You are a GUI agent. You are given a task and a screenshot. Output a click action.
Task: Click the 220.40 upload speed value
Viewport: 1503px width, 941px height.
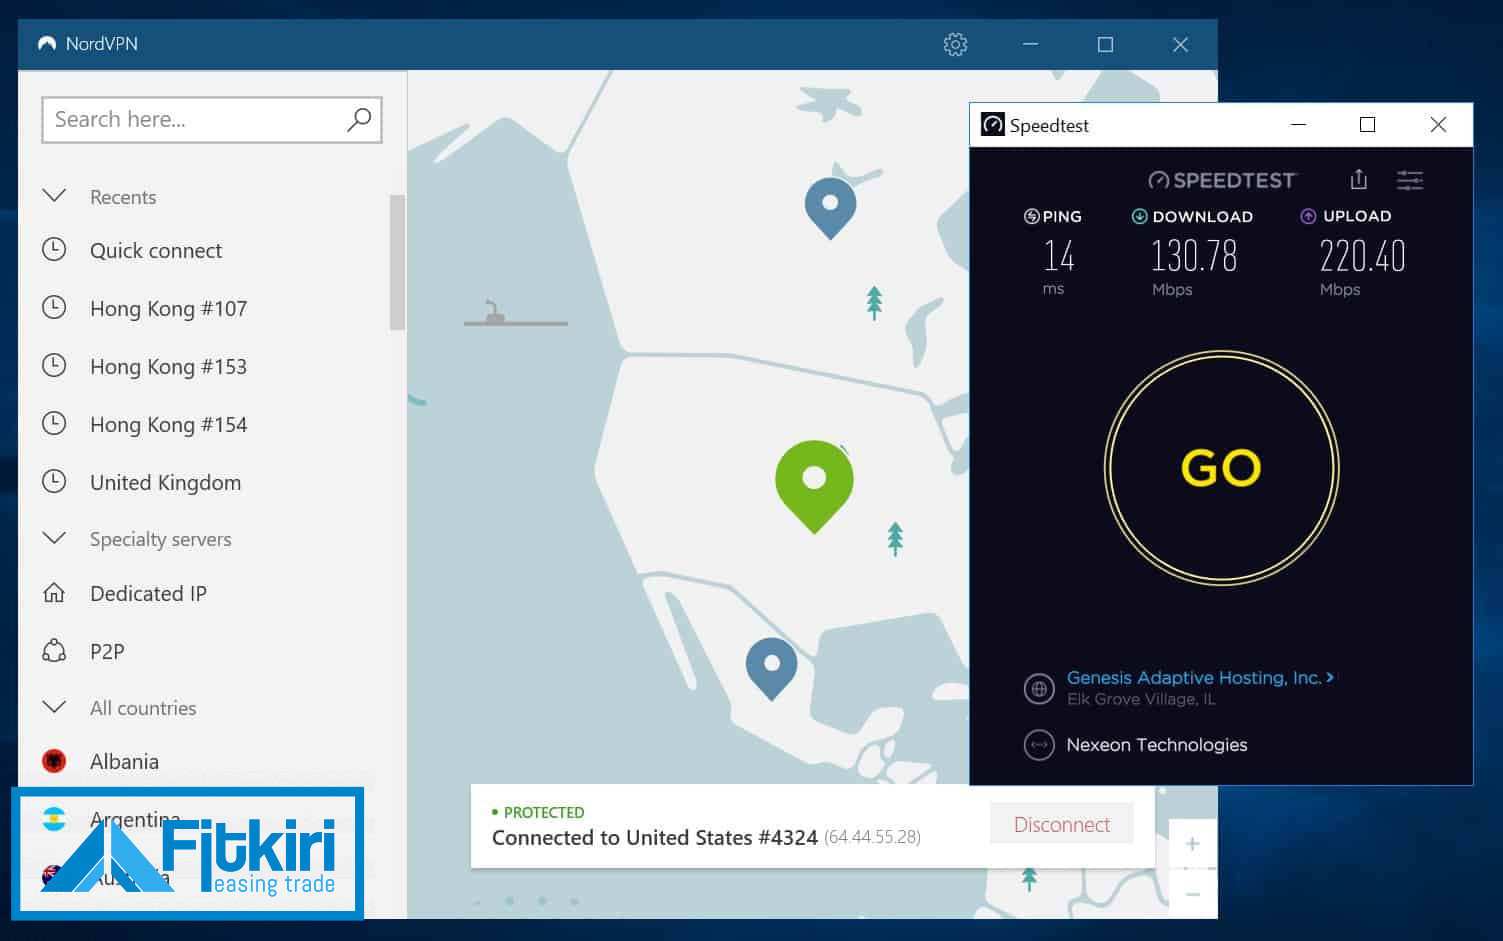tap(1362, 256)
